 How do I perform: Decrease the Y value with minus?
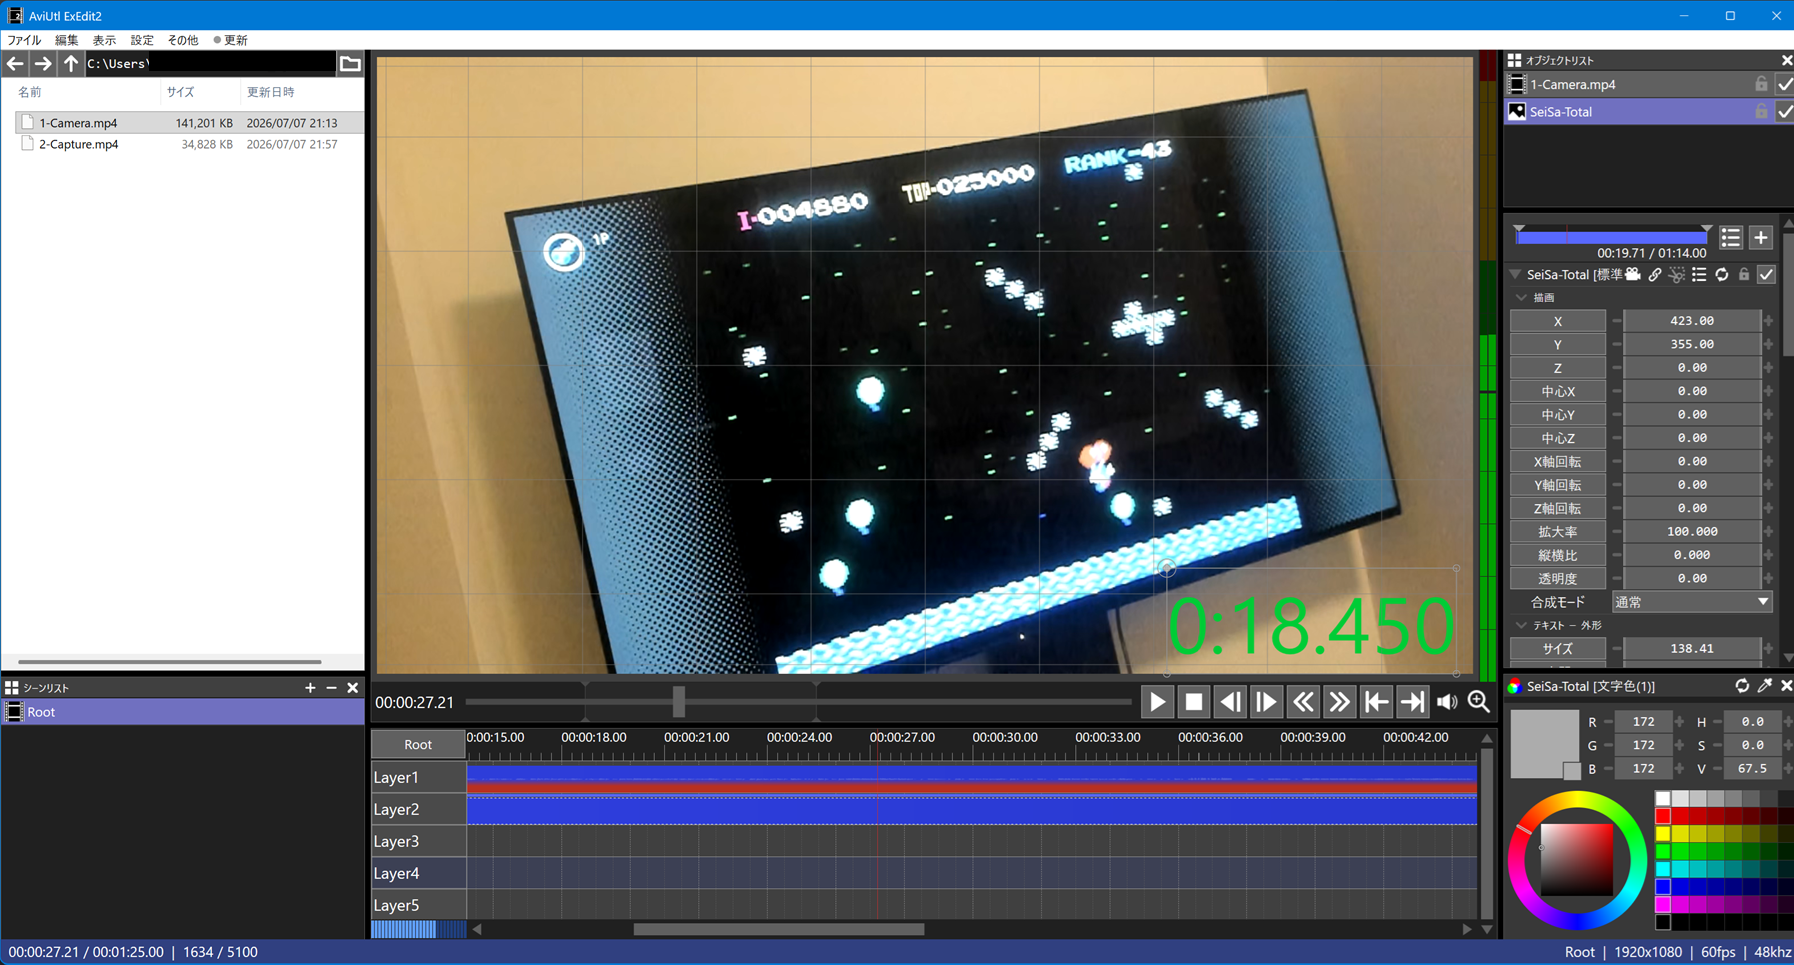[1616, 344]
